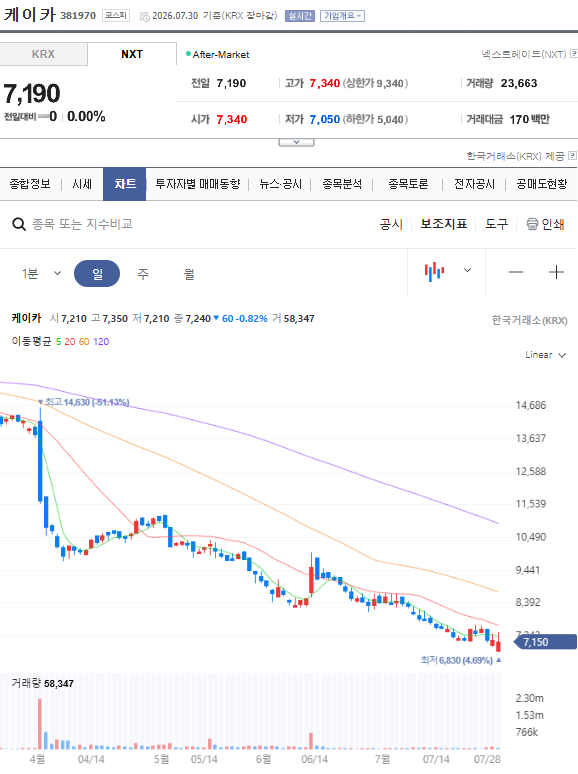Select the NXT tab
578x774 pixels.
pyautogui.click(x=132, y=54)
